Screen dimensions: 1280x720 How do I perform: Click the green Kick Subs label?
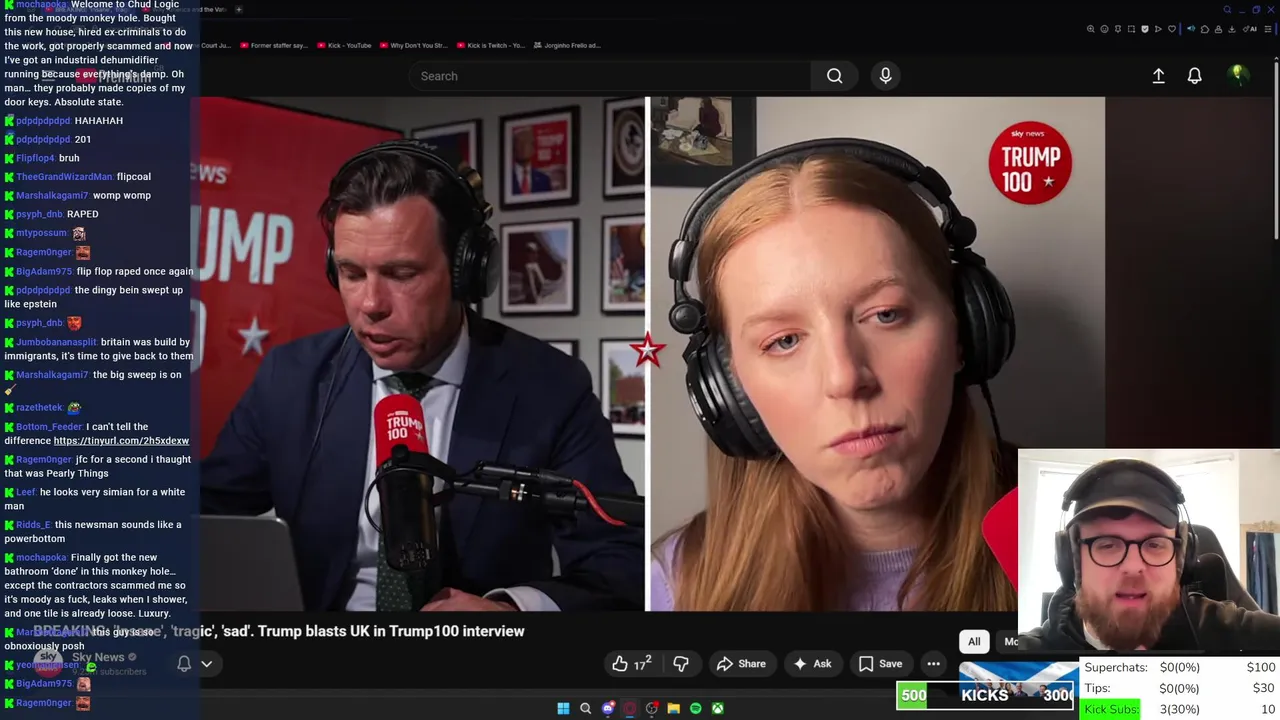(1111, 709)
